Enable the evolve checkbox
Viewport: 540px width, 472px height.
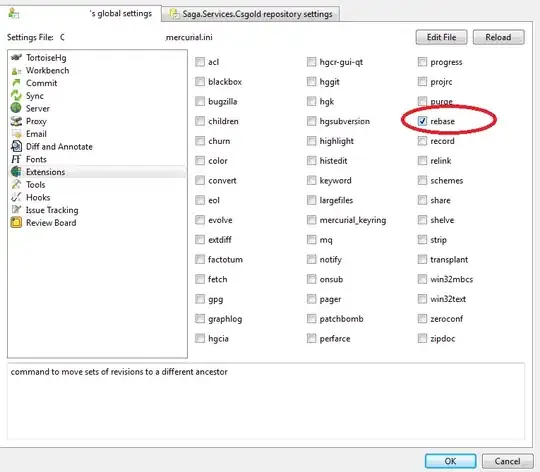coord(200,220)
